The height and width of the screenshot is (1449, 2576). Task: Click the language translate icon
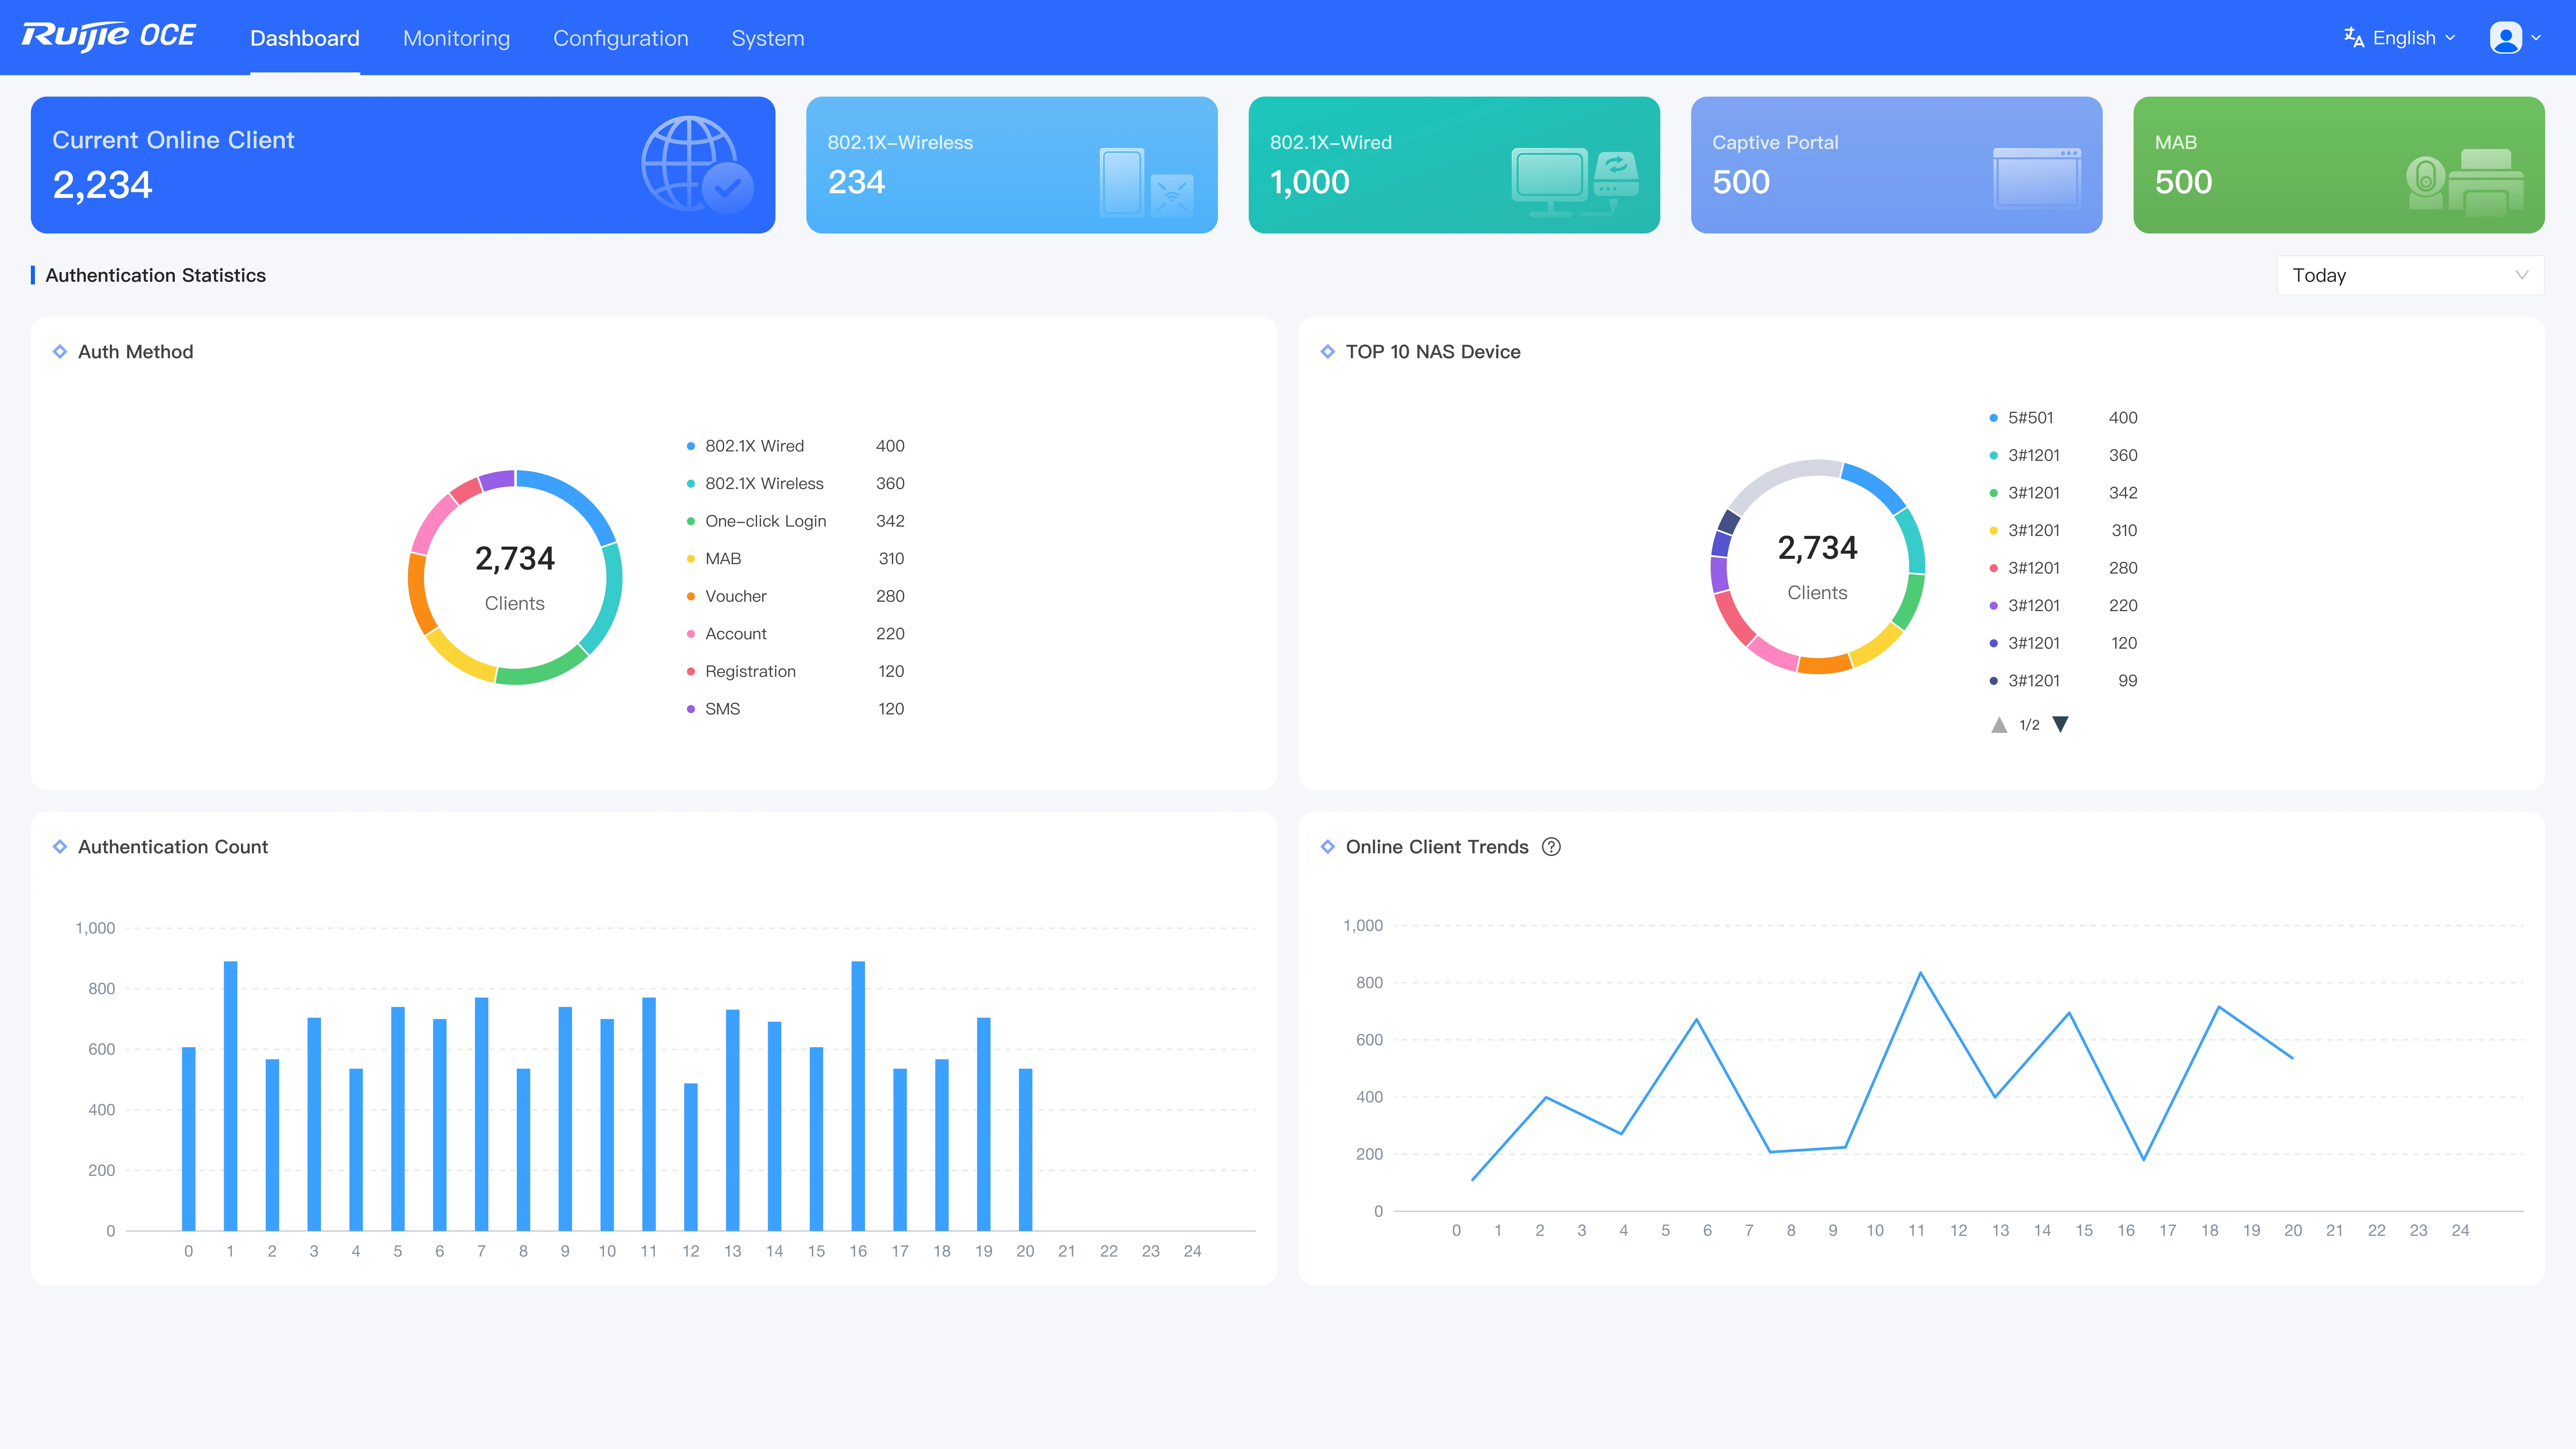[x=2354, y=38]
